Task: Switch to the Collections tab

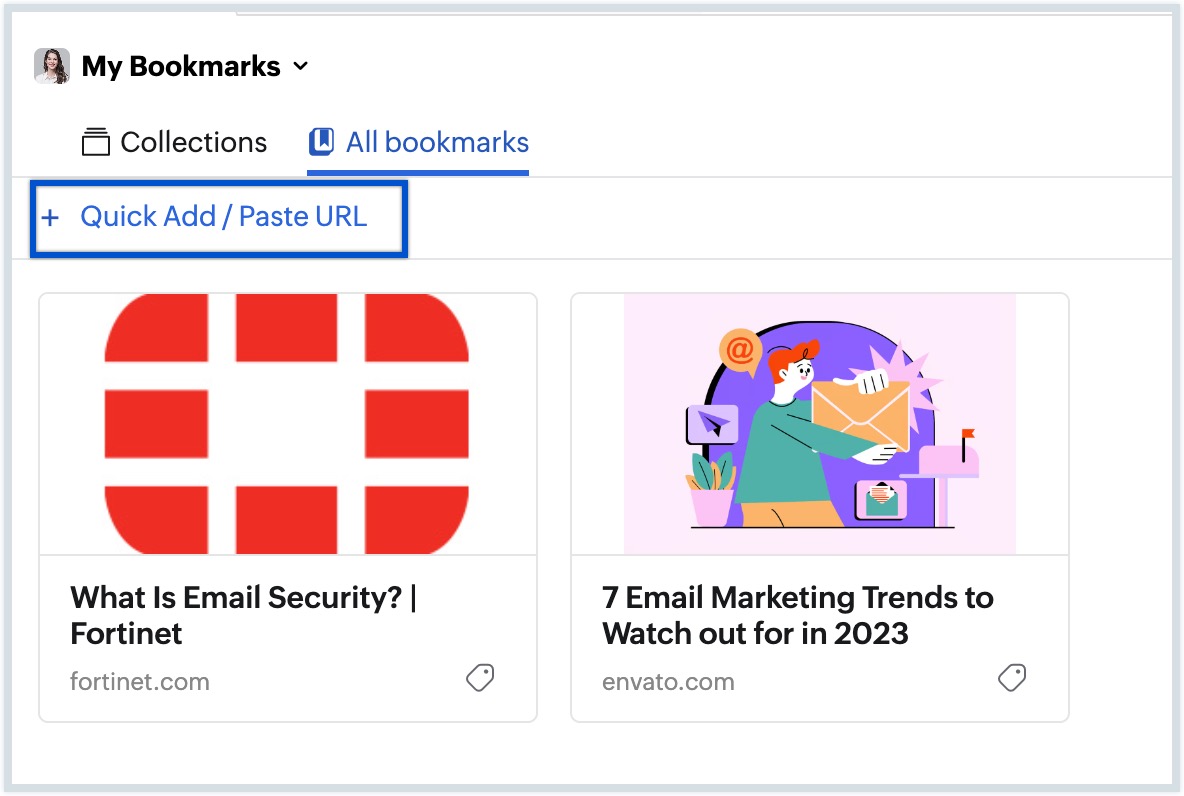Action: pyautogui.click(x=173, y=142)
